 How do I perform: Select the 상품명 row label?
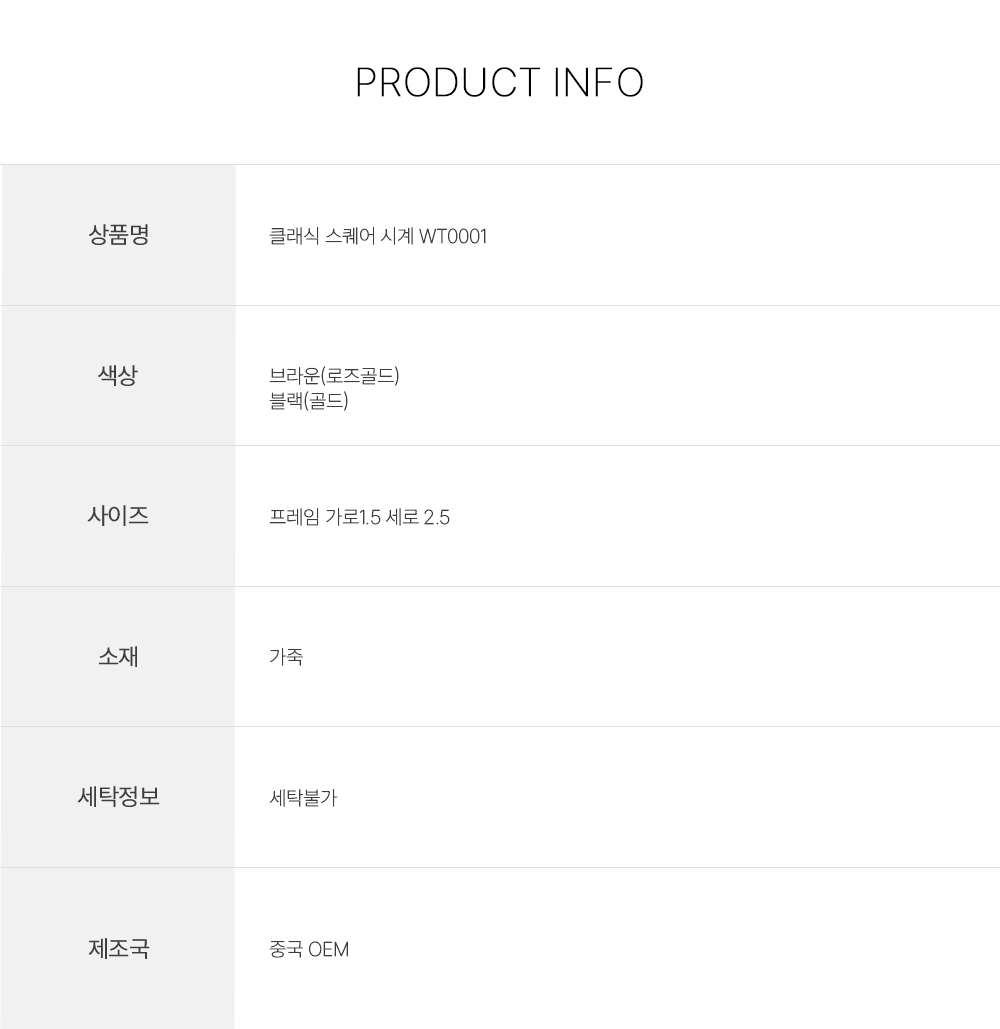(118, 236)
